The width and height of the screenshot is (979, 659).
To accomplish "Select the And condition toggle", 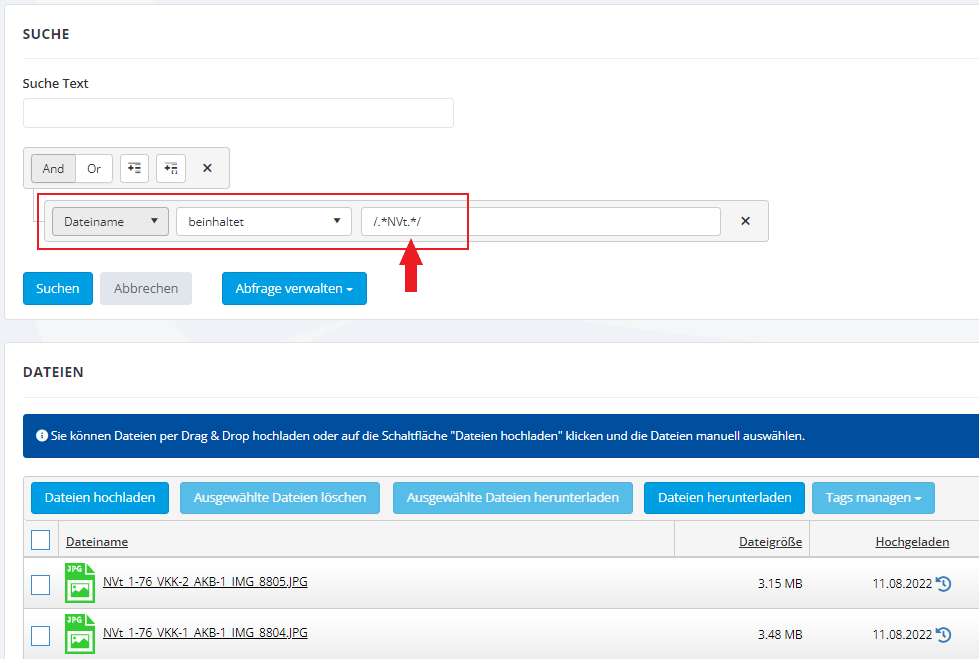I will [53, 168].
